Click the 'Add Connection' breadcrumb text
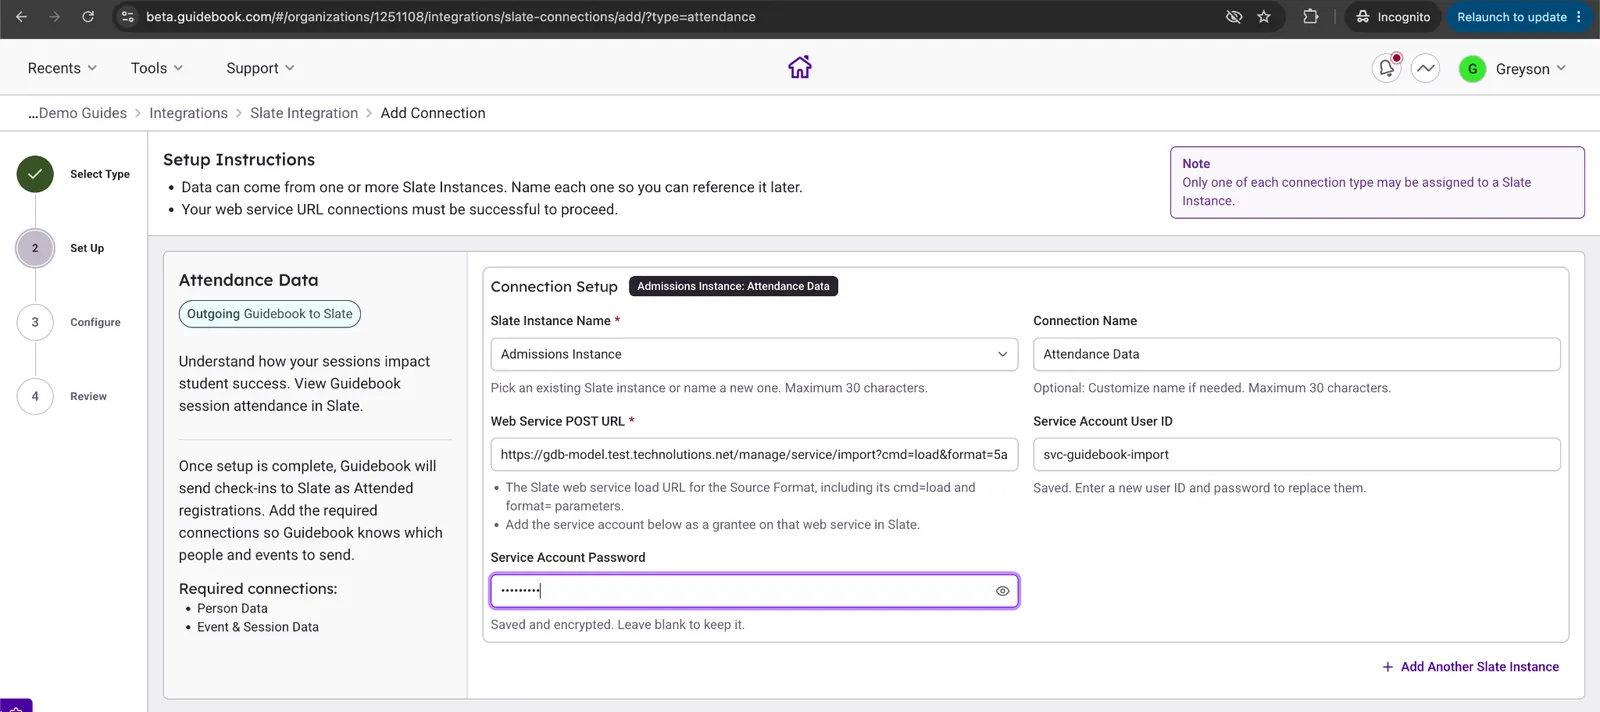The height and width of the screenshot is (712, 1600). pos(433,113)
